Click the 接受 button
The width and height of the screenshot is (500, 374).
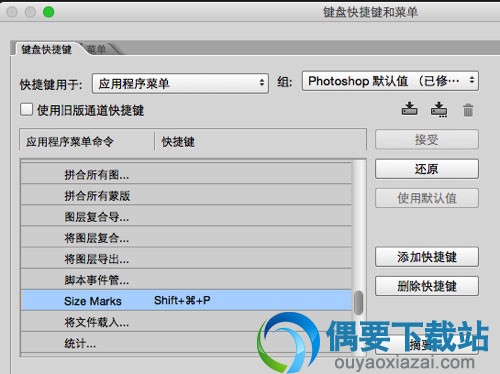(427, 139)
